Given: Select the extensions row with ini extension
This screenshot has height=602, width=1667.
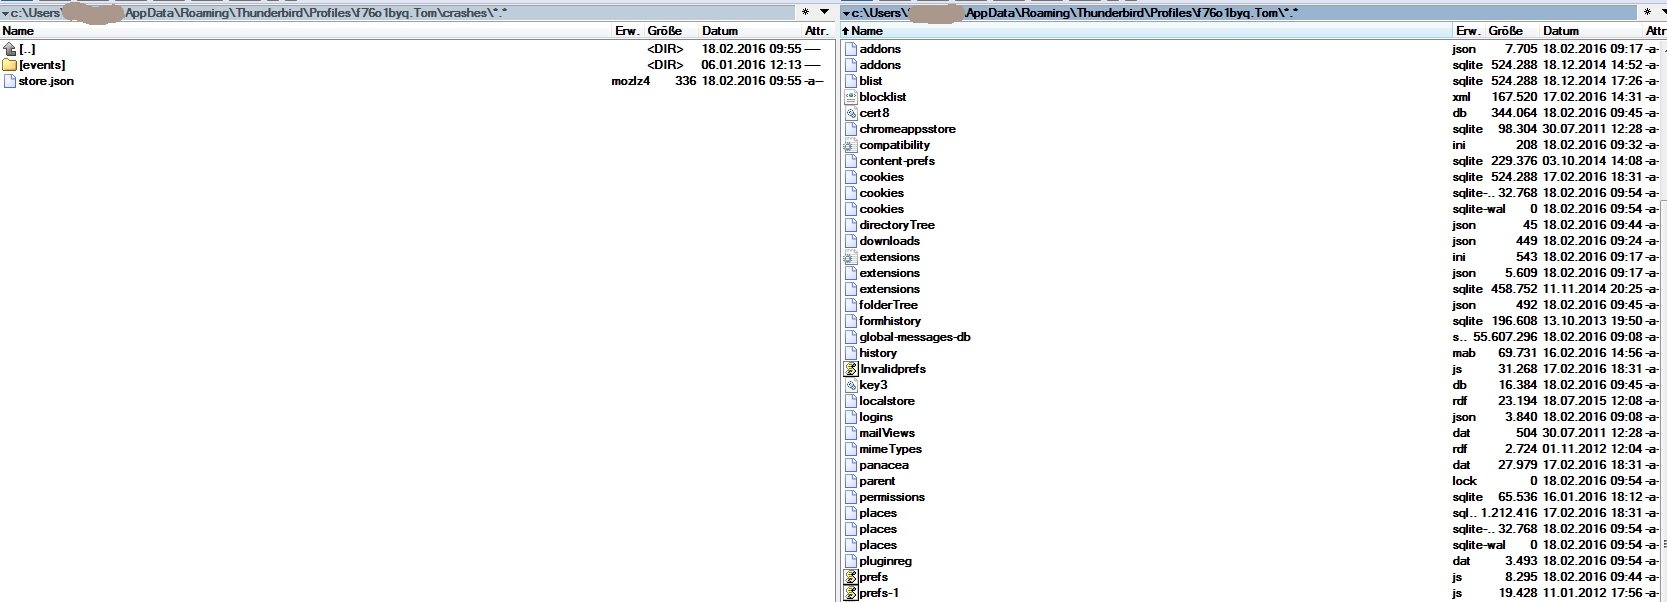Looking at the screenshot, I should point(1253,257).
